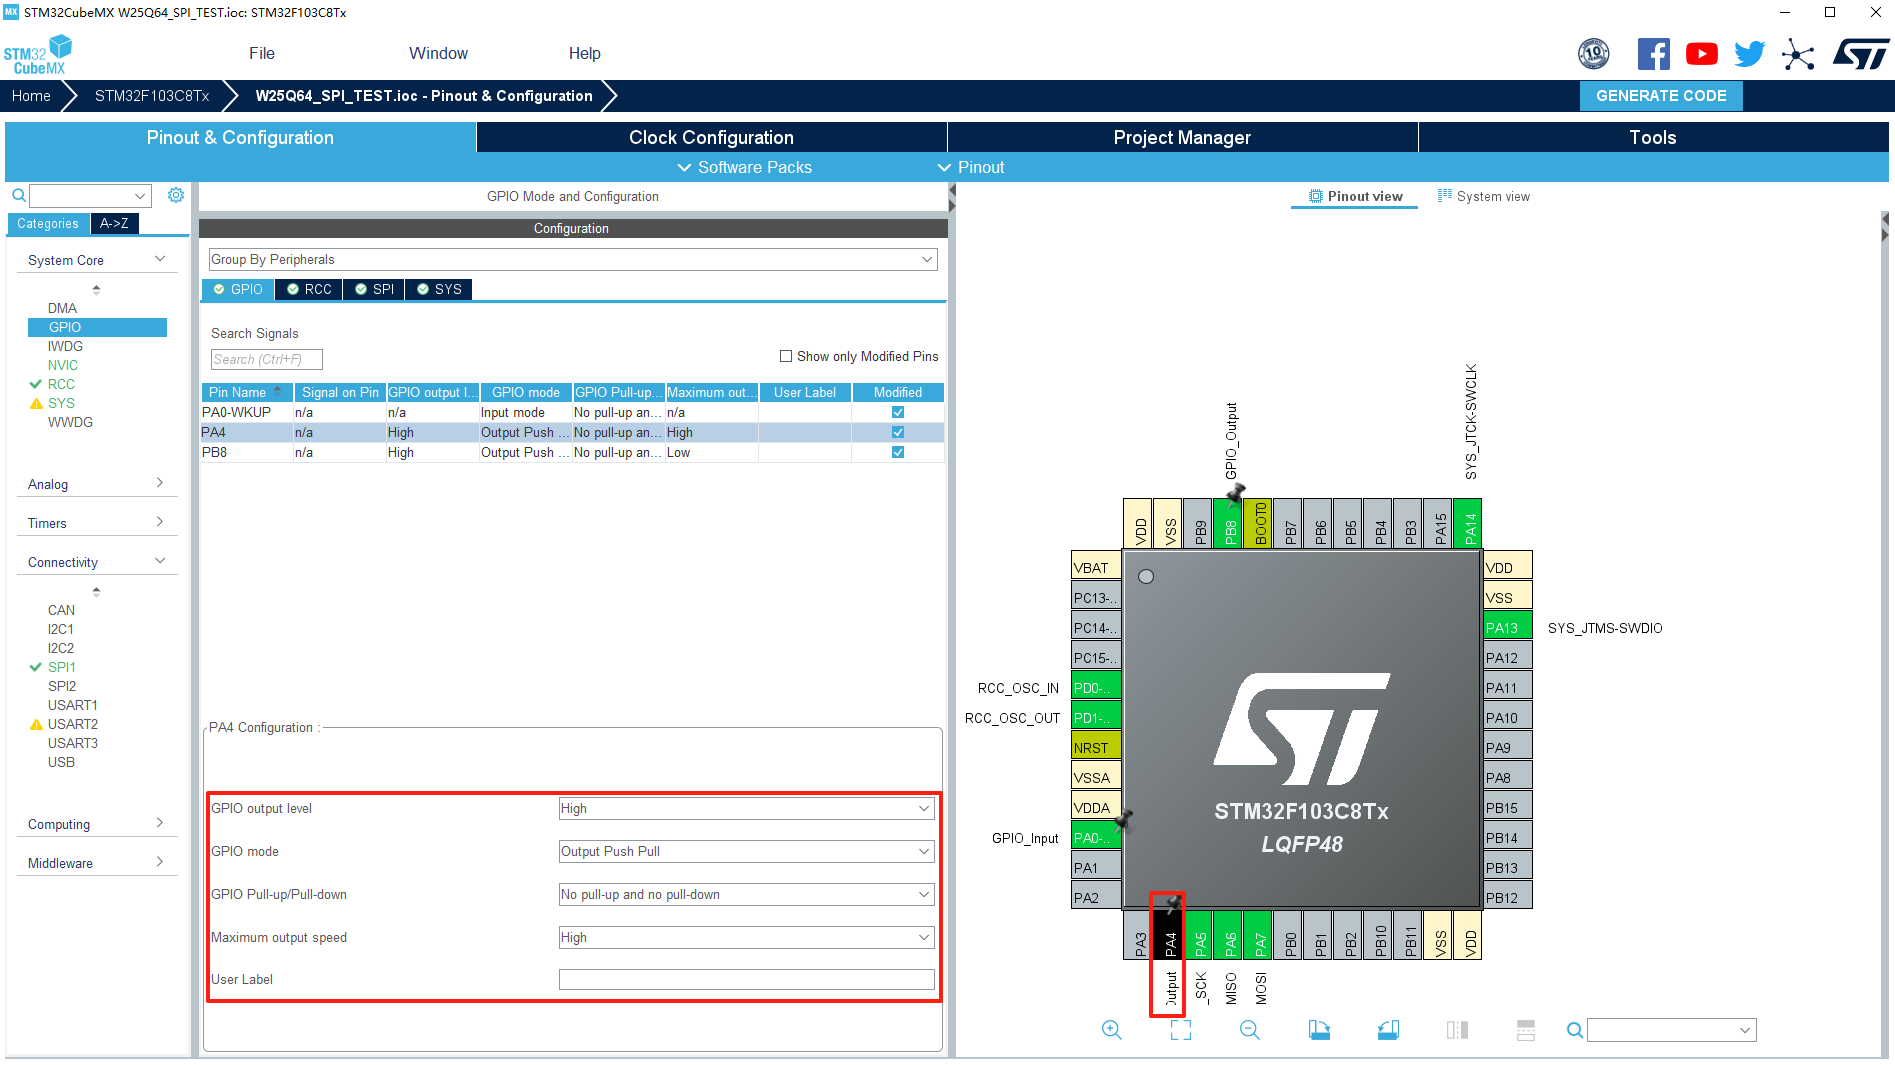This screenshot has width=1895, height=1065.
Task: Open the Pinout dropdown menu
Action: point(970,167)
